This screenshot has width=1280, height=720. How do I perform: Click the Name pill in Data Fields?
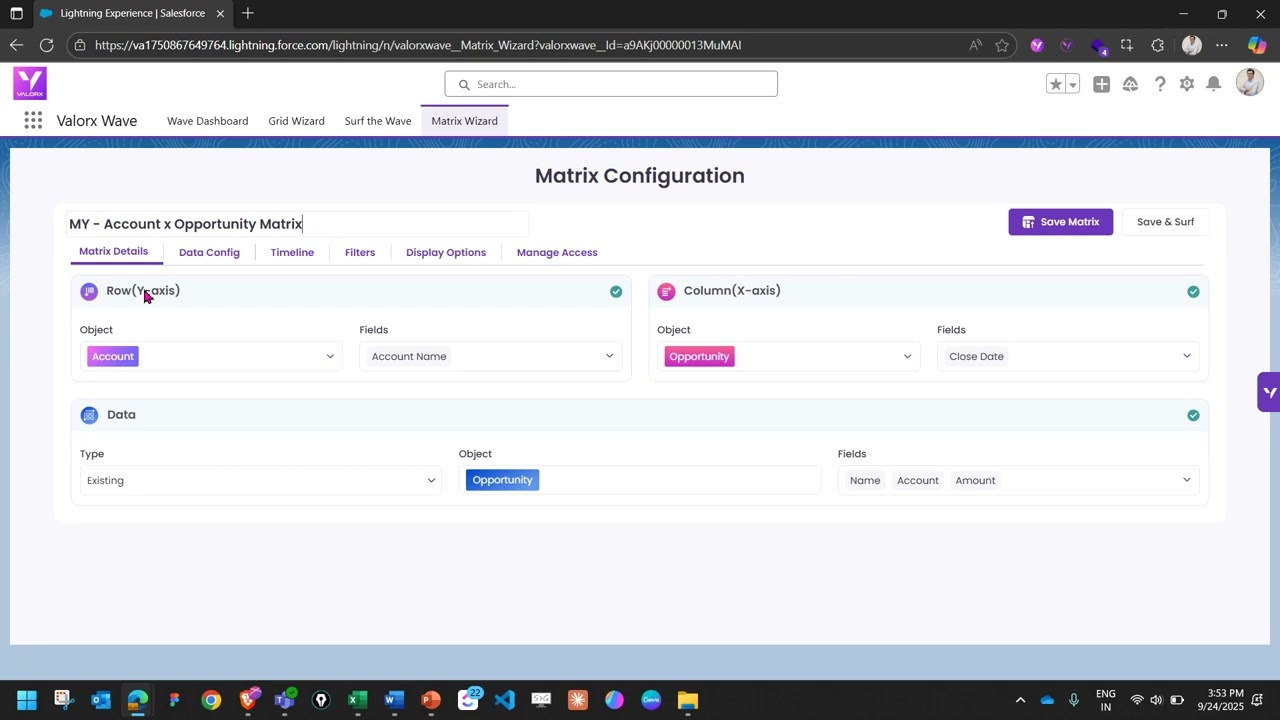tap(865, 481)
